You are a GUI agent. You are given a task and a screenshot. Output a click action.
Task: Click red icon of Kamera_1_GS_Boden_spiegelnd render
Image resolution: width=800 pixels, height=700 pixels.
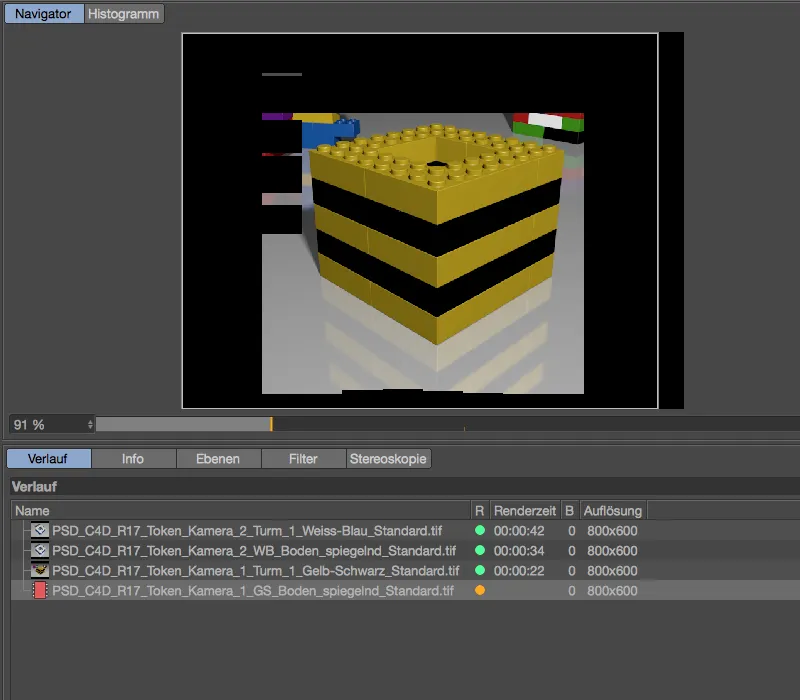(x=40, y=590)
